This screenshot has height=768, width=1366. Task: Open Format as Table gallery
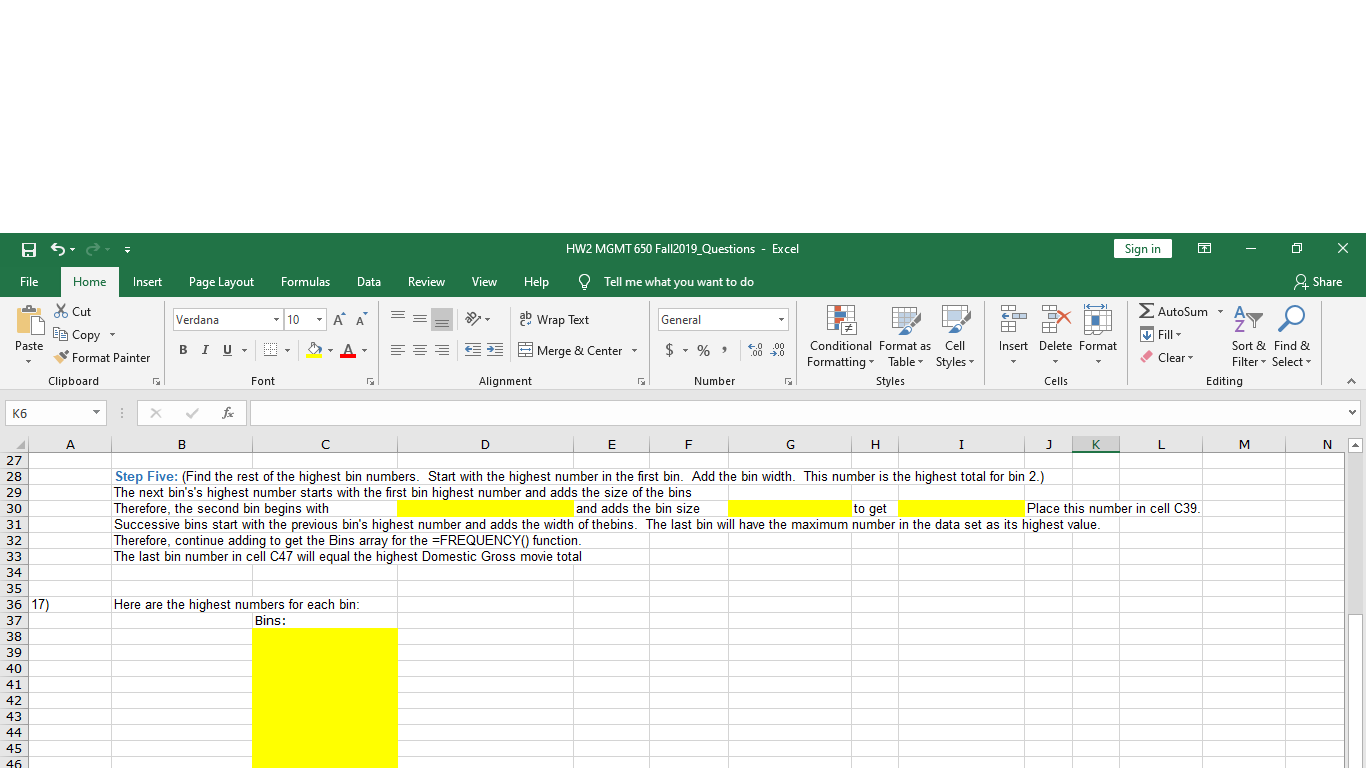[x=904, y=320]
